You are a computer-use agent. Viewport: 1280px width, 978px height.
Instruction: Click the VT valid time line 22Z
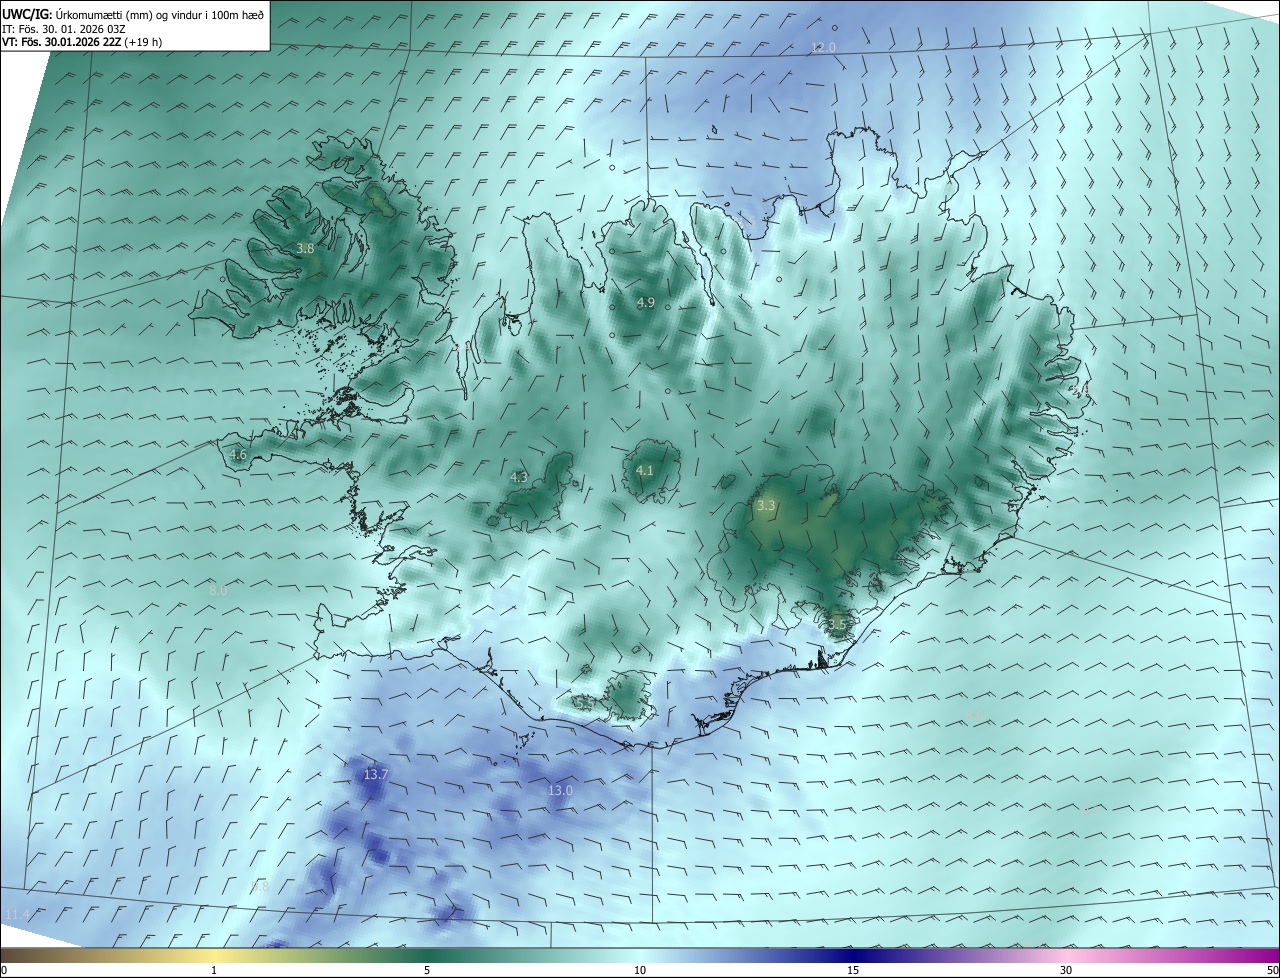(82, 42)
